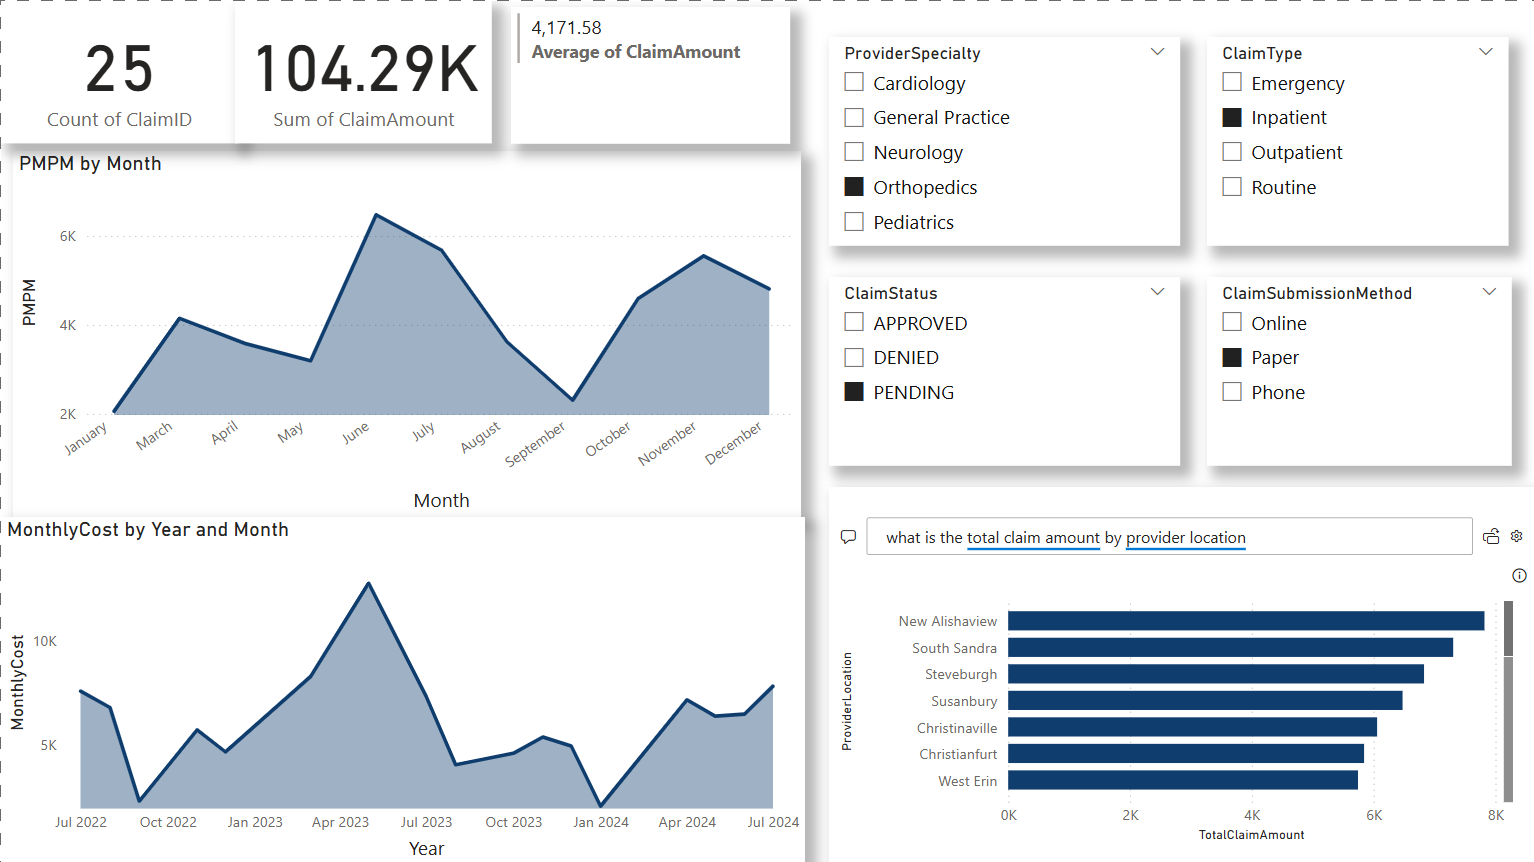Click the turn-into-standard-visual icon above Q&A chart
Image resolution: width=1534 pixels, height=862 pixels.
(1491, 536)
